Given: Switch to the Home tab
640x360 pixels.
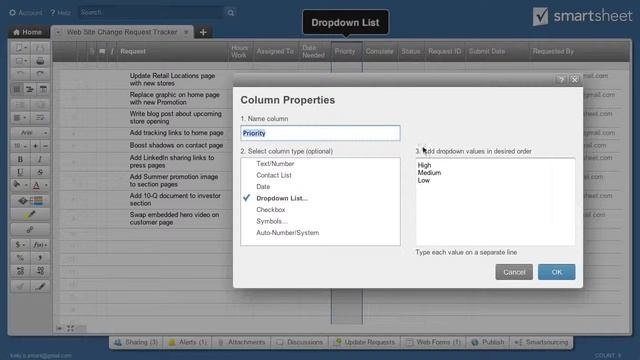Looking at the screenshot, I should point(28,32).
